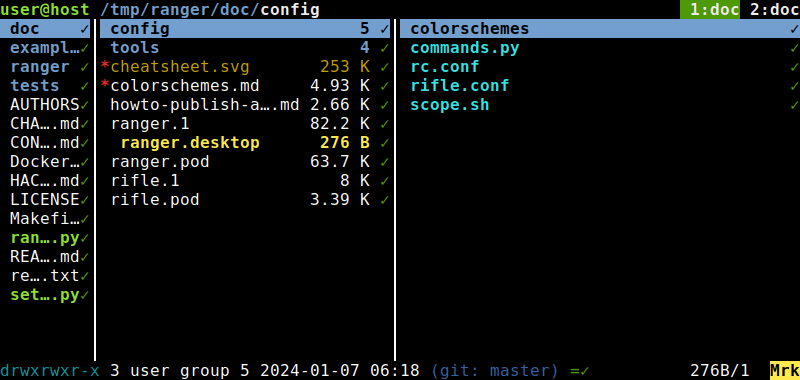Select rc.conf in the preview column

tap(599, 67)
